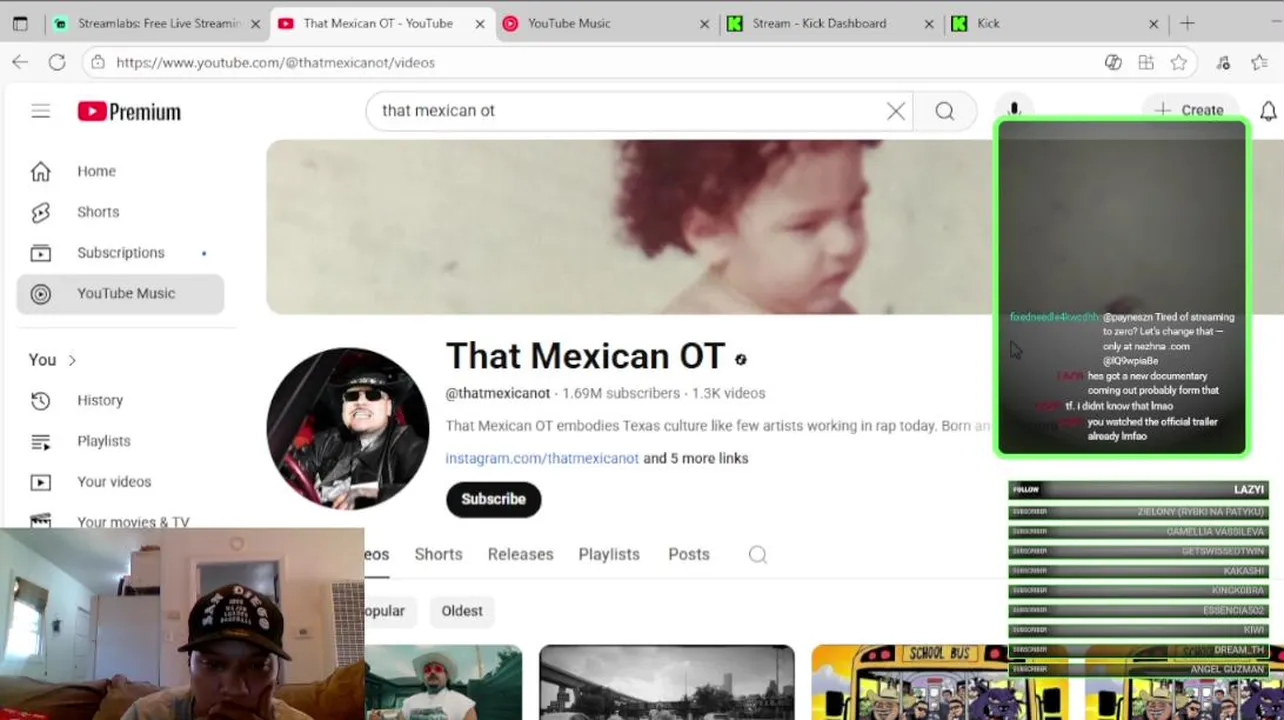Click the magnifier search button
The image size is (1284, 720).
click(x=945, y=111)
